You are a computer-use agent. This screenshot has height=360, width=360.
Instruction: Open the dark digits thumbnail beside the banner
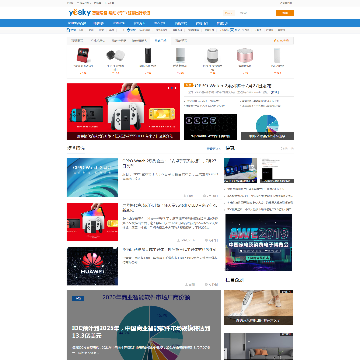210,127
